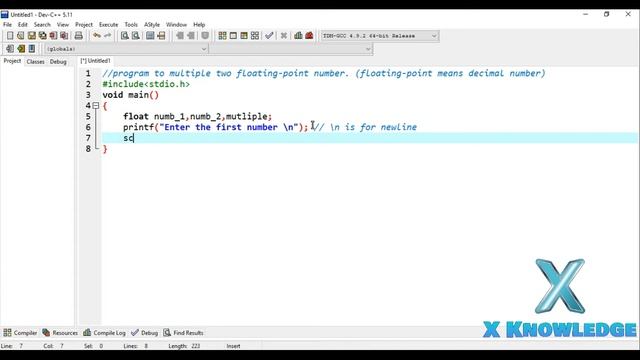This screenshot has width=640, height=360.
Task: Open the Window menu
Action: 176,25
